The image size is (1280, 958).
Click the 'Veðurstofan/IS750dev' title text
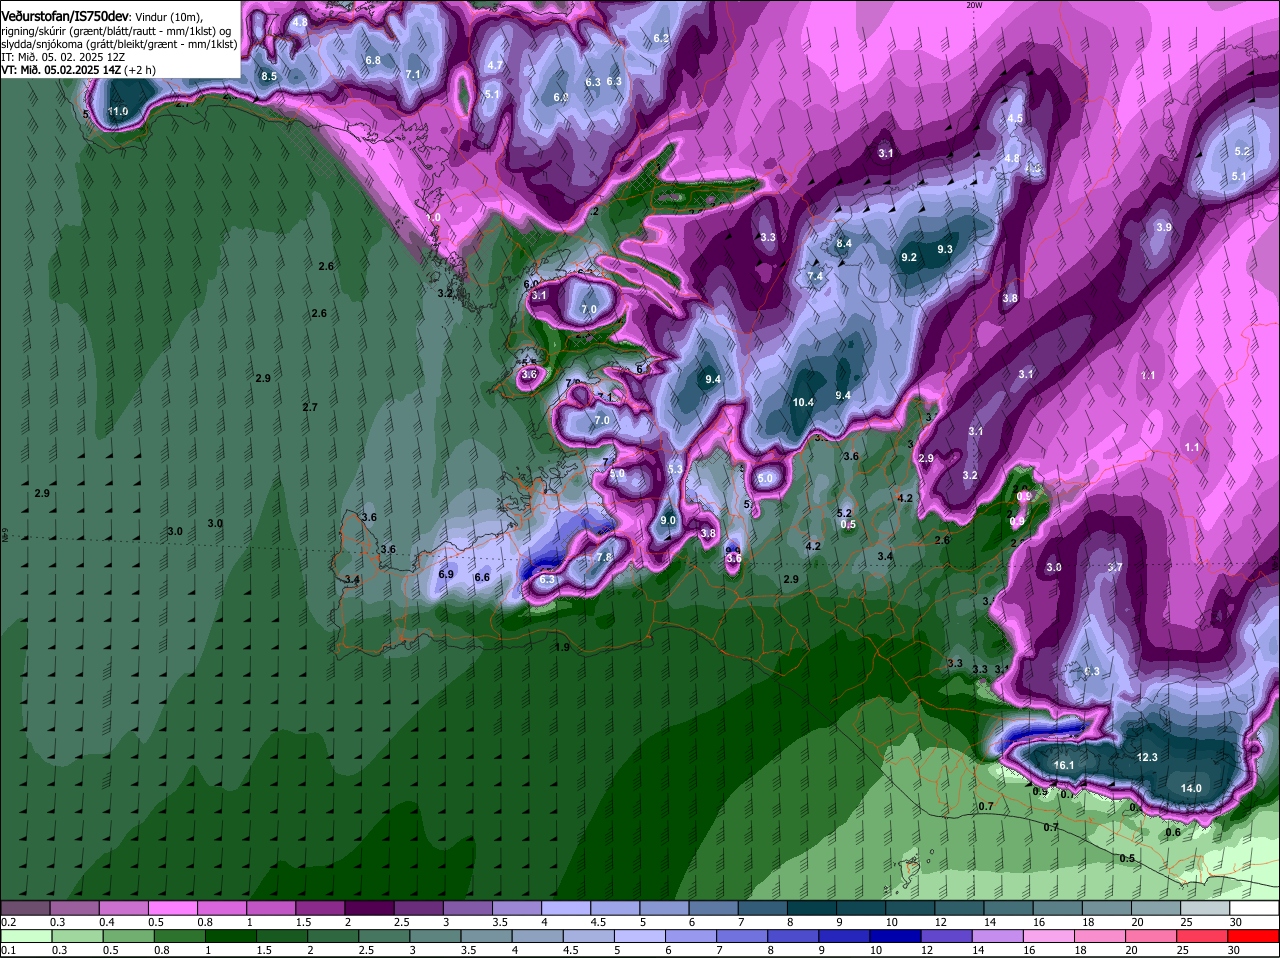tap(65, 17)
